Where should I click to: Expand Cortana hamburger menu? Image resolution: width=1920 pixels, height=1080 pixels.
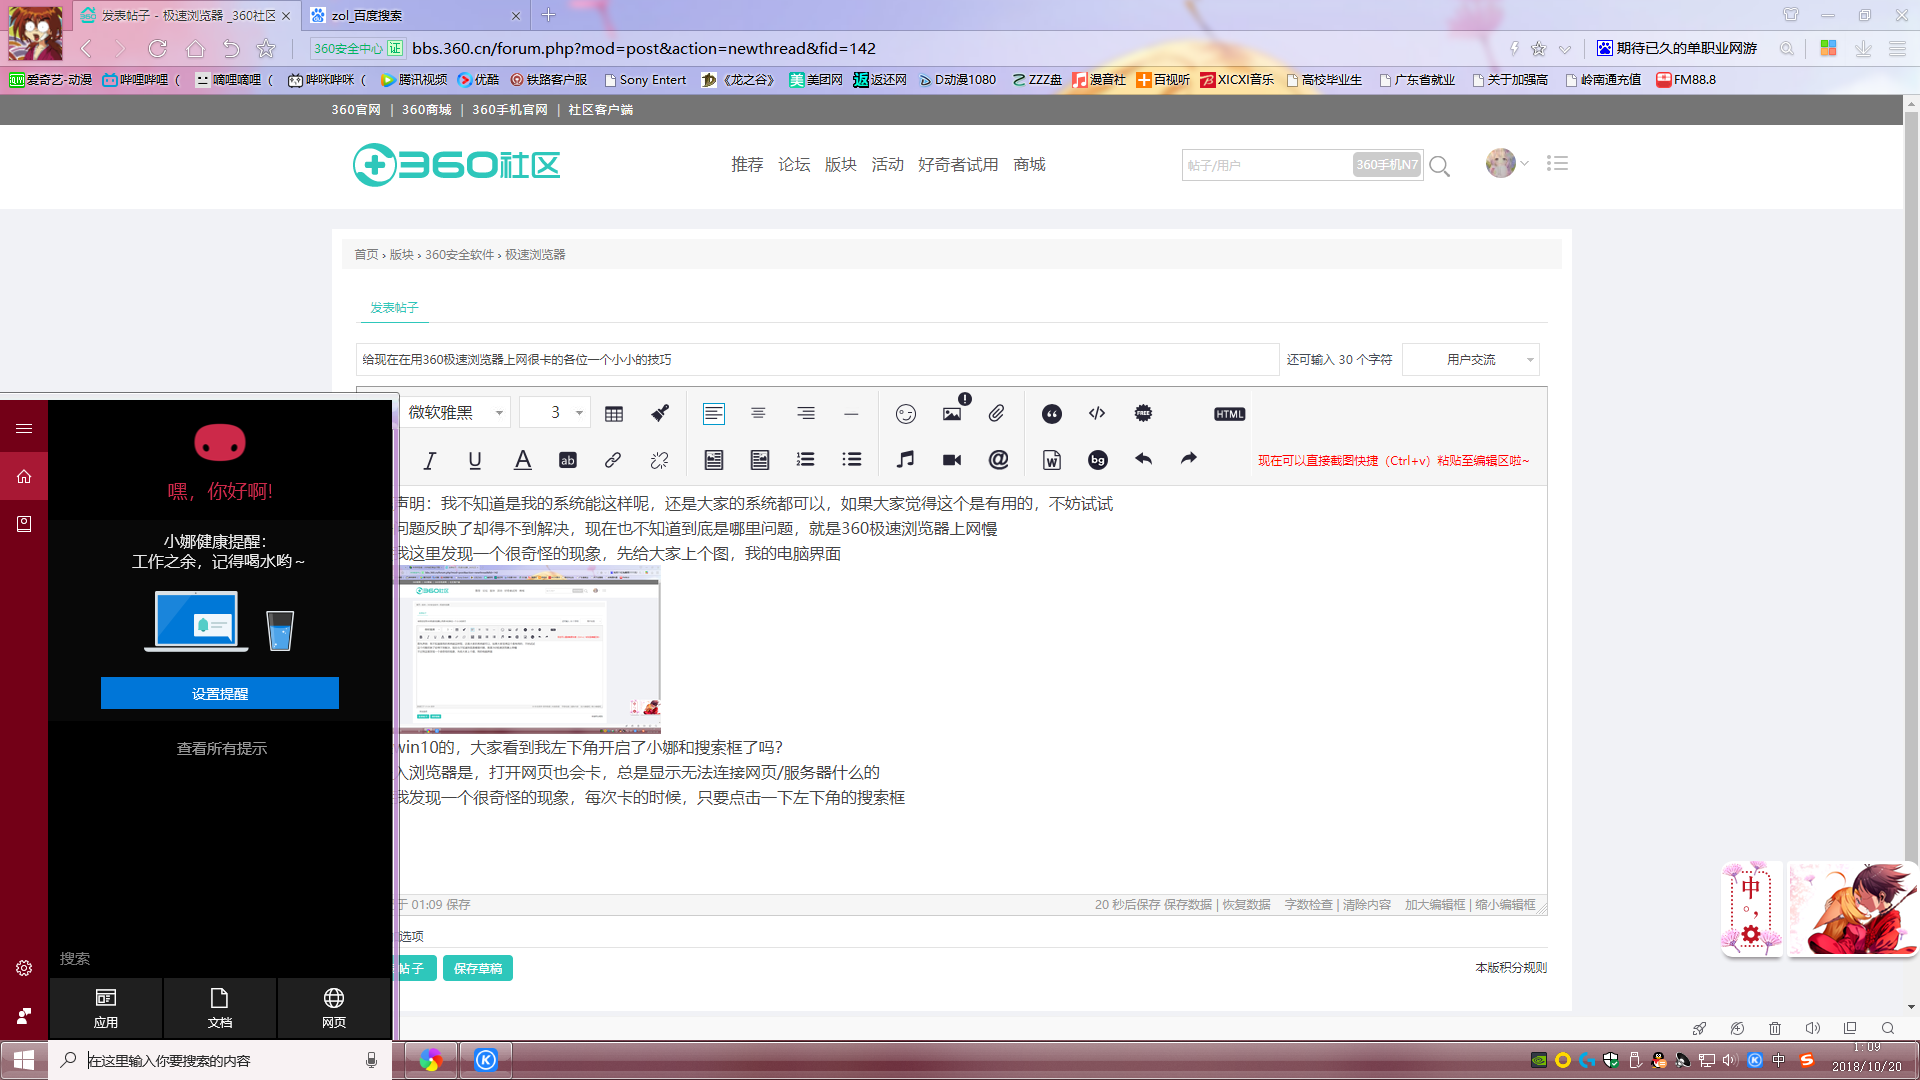click(x=24, y=428)
